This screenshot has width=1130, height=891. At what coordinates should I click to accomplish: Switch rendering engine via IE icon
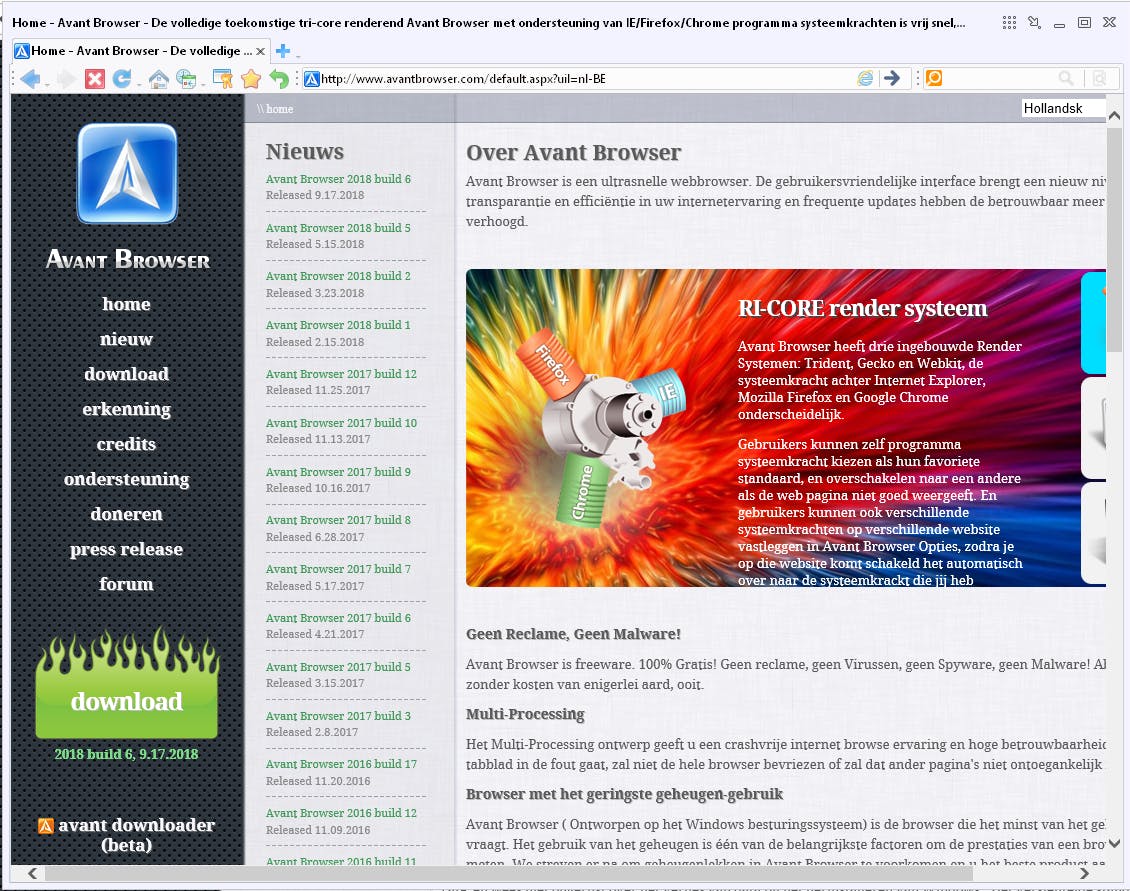(x=865, y=79)
